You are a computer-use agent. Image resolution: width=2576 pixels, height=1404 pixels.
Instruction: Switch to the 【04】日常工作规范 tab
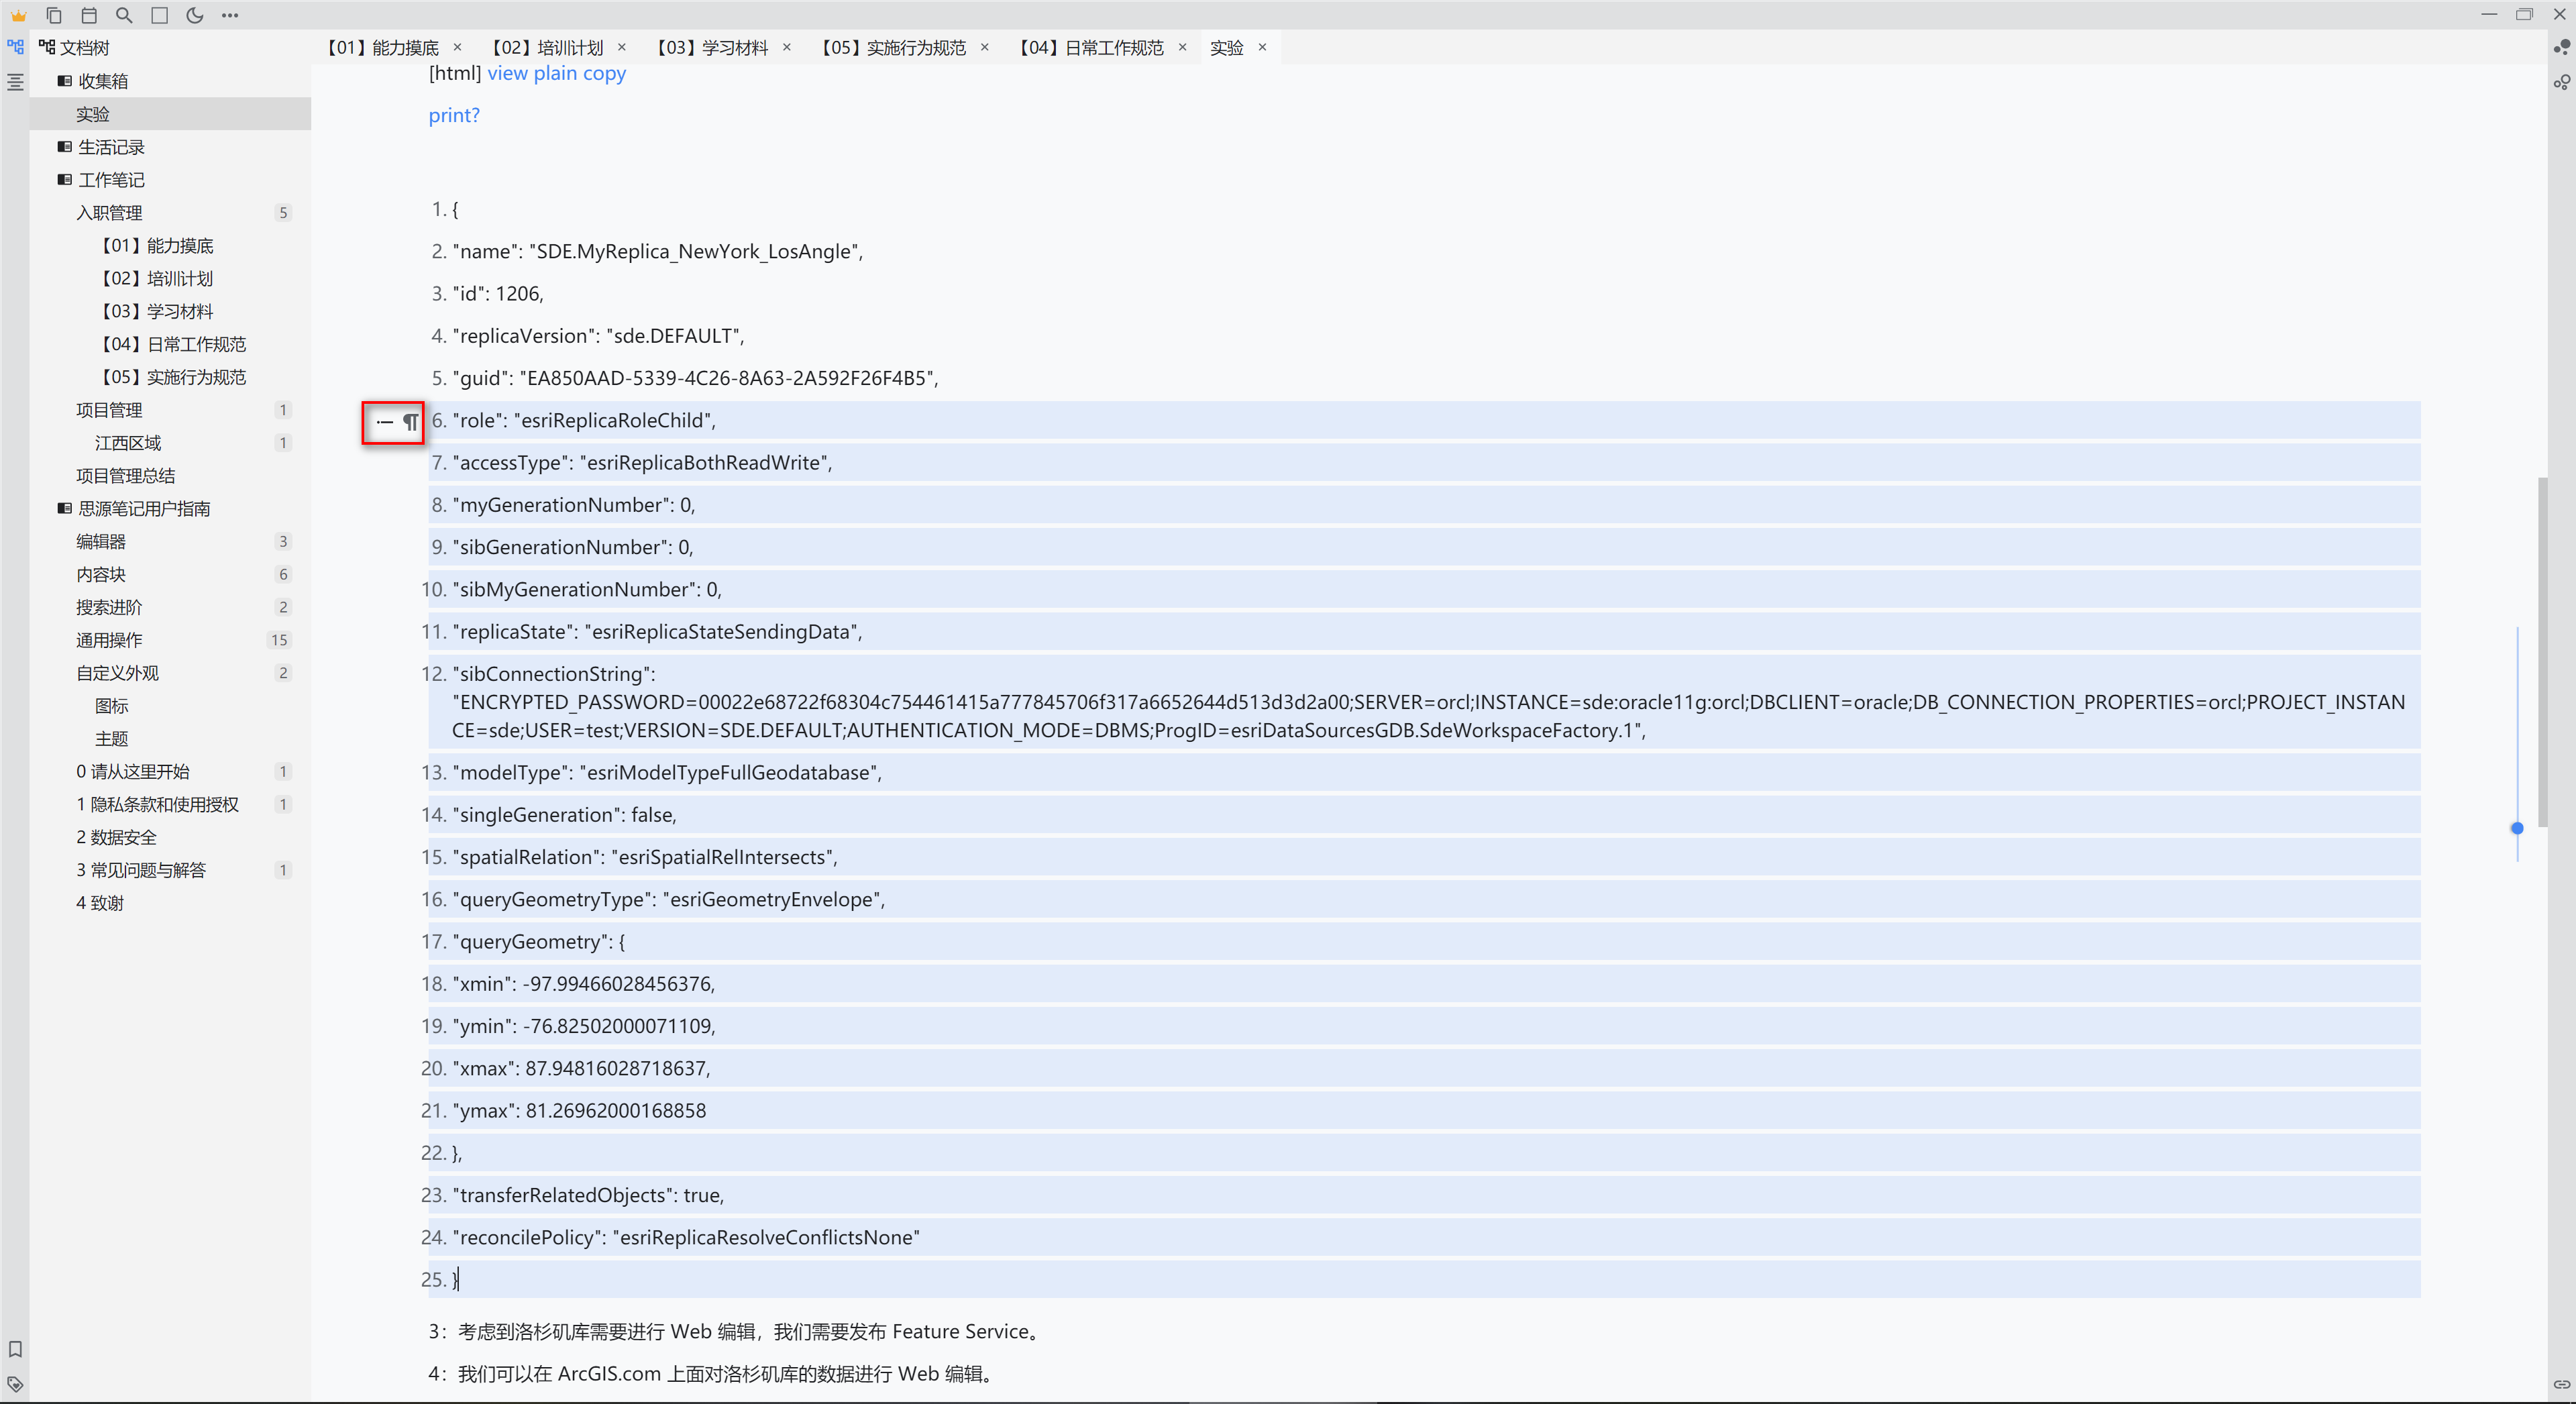(1092, 47)
